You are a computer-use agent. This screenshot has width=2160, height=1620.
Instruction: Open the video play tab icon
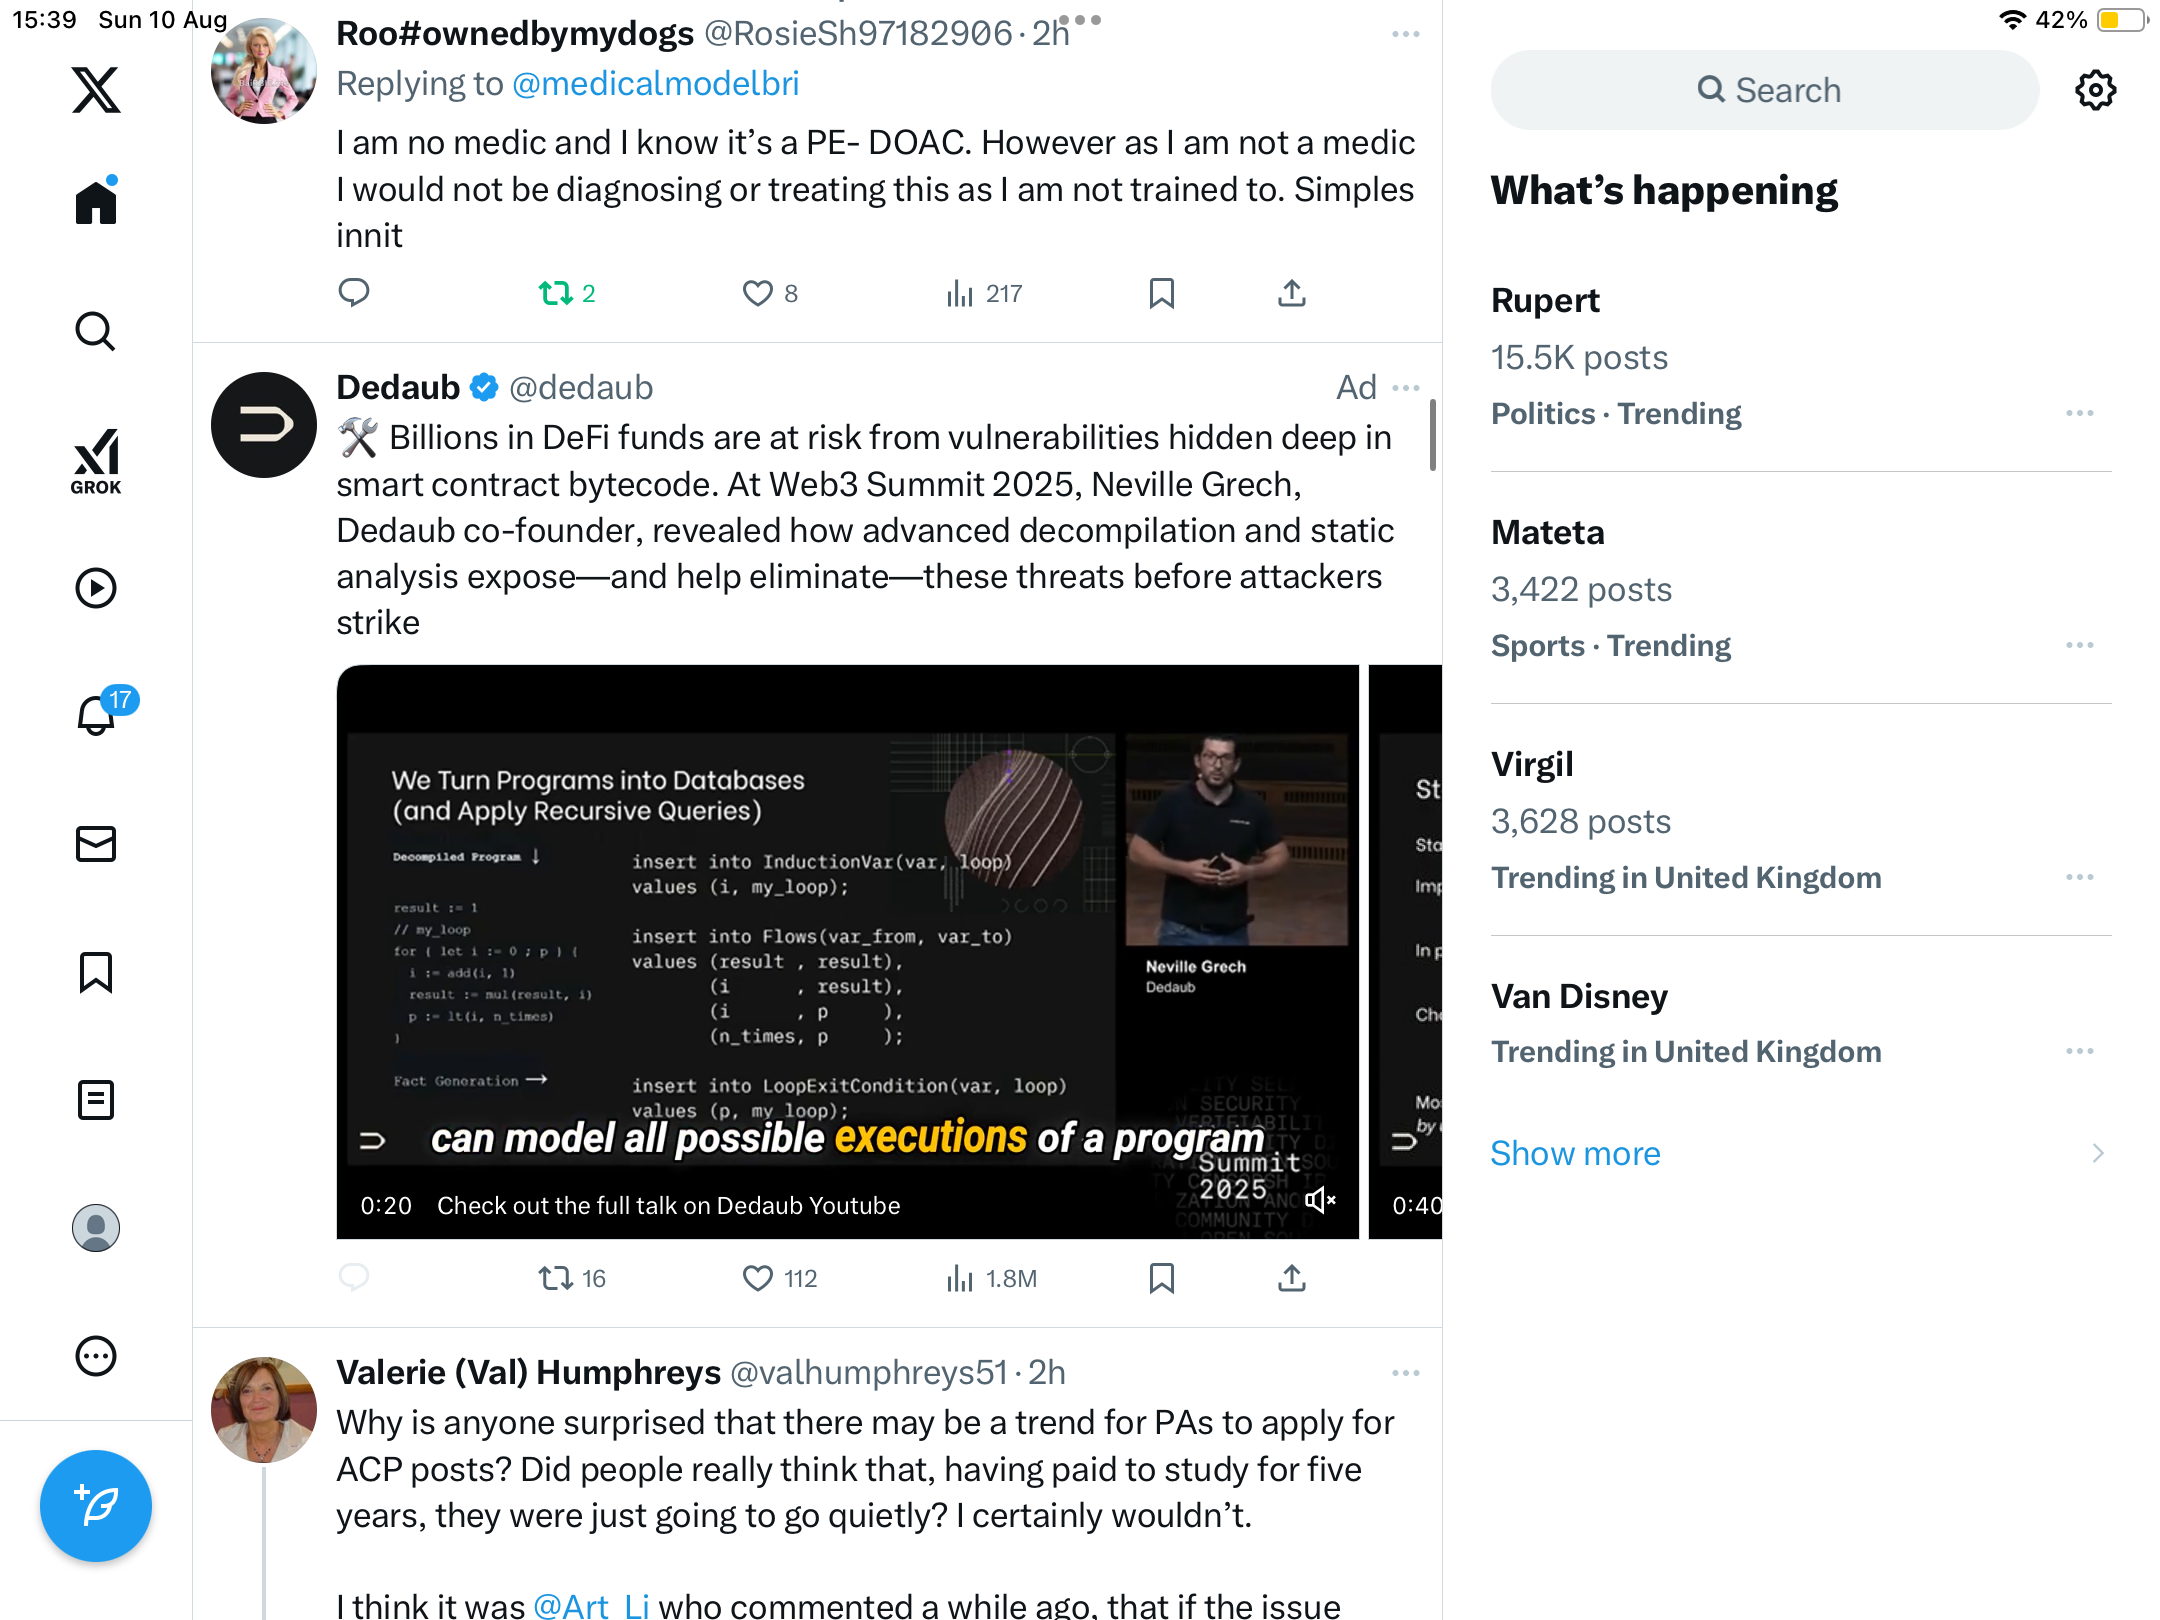tap(96, 588)
